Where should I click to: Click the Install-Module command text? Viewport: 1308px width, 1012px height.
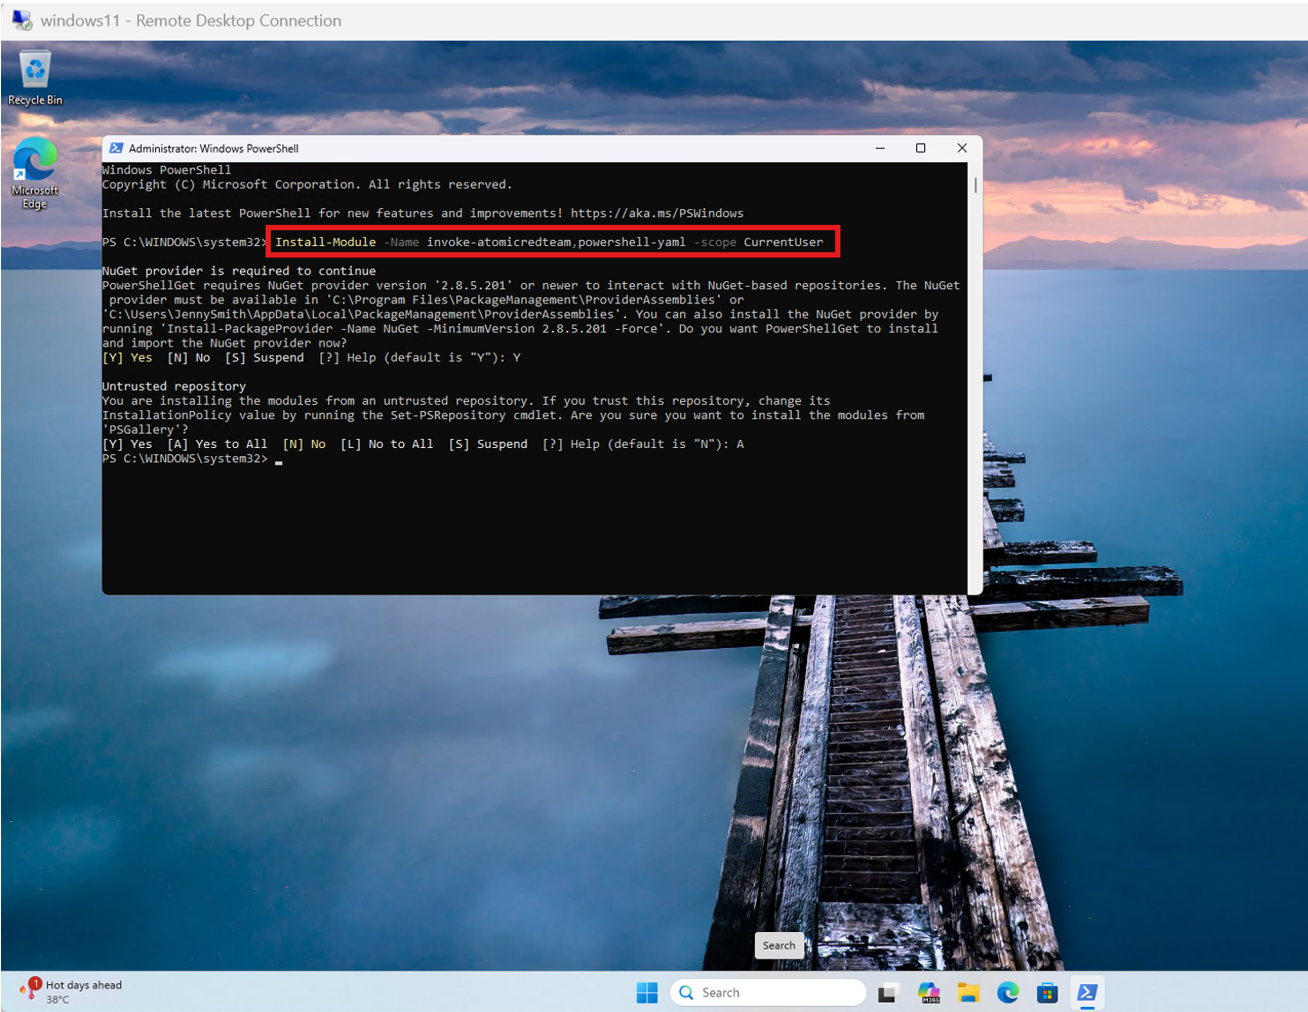coord(326,242)
